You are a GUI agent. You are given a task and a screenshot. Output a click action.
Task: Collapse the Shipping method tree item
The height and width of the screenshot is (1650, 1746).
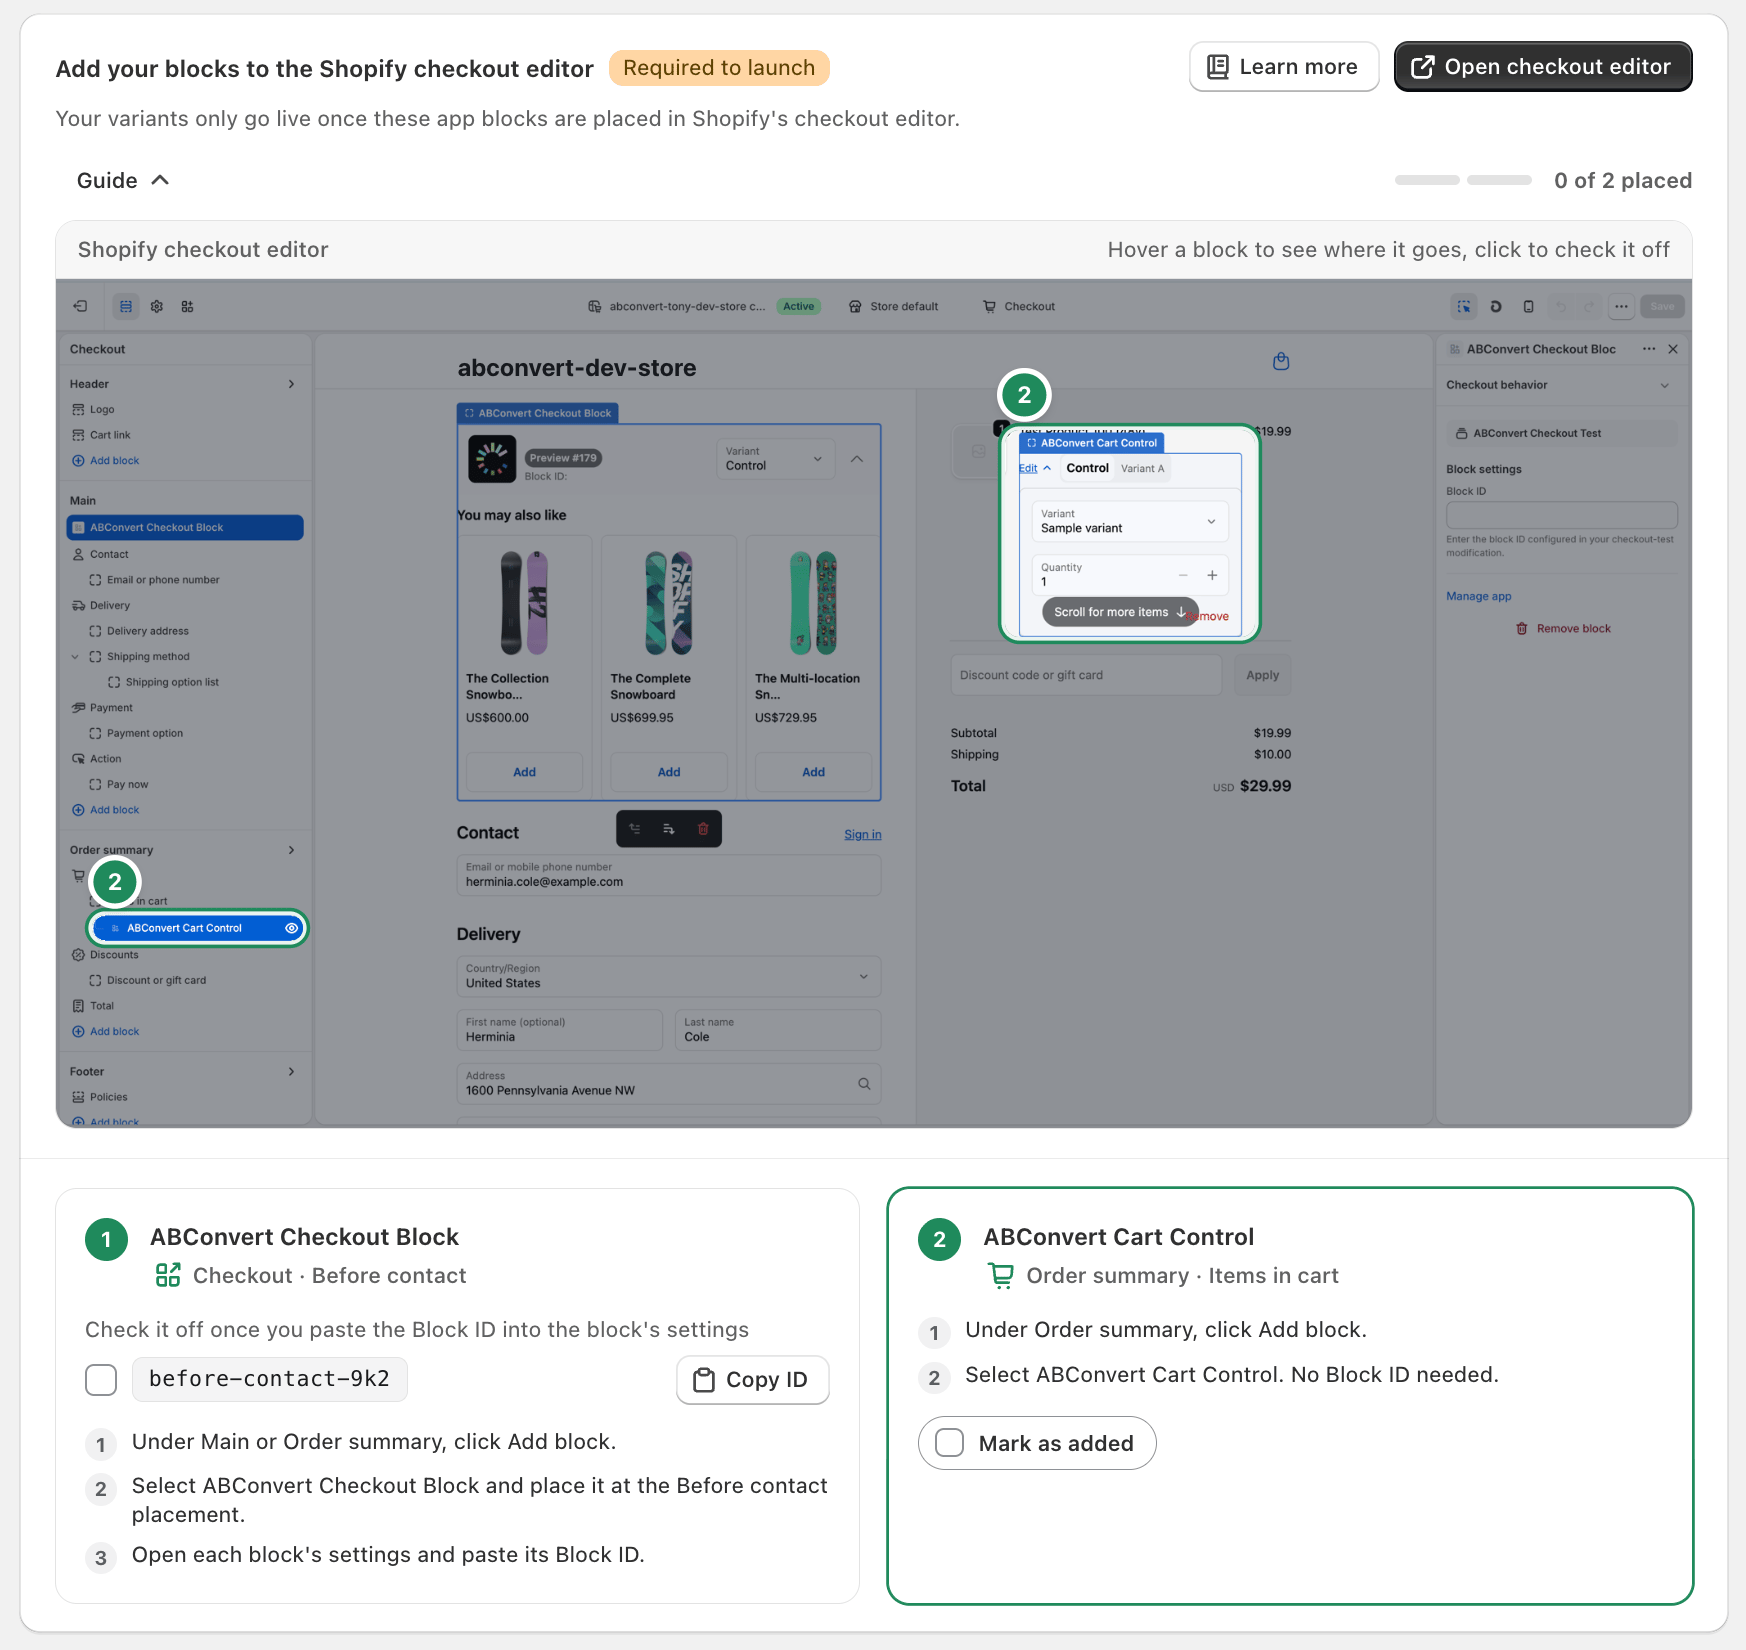[75, 657]
